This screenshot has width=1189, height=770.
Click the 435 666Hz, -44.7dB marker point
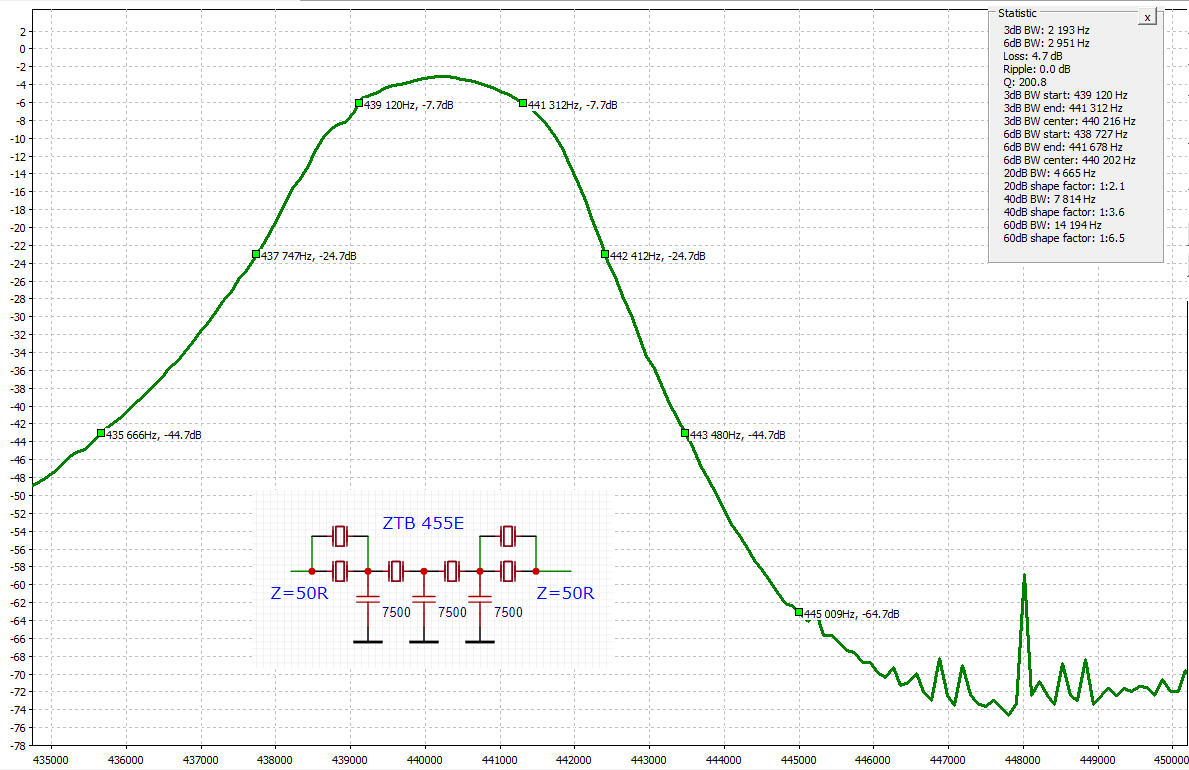click(x=101, y=433)
